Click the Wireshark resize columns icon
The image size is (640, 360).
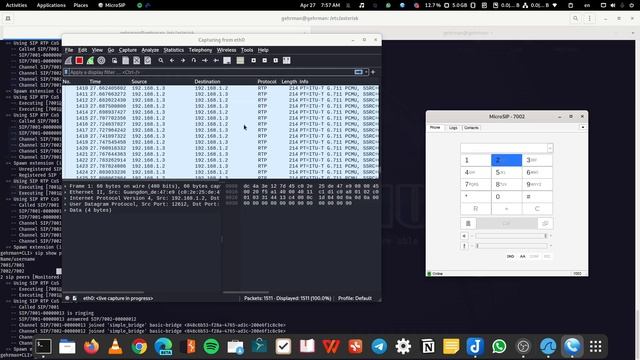pyautogui.click(x=287, y=60)
